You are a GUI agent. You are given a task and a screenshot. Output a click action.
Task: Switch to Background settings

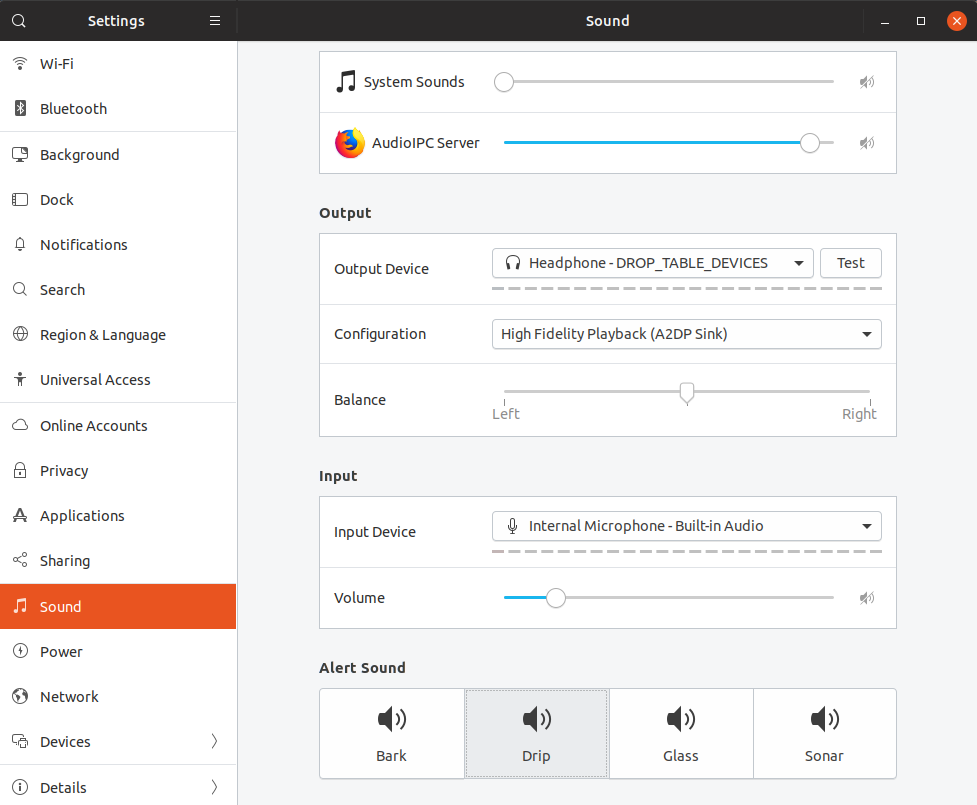pyautogui.click(x=118, y=155)
